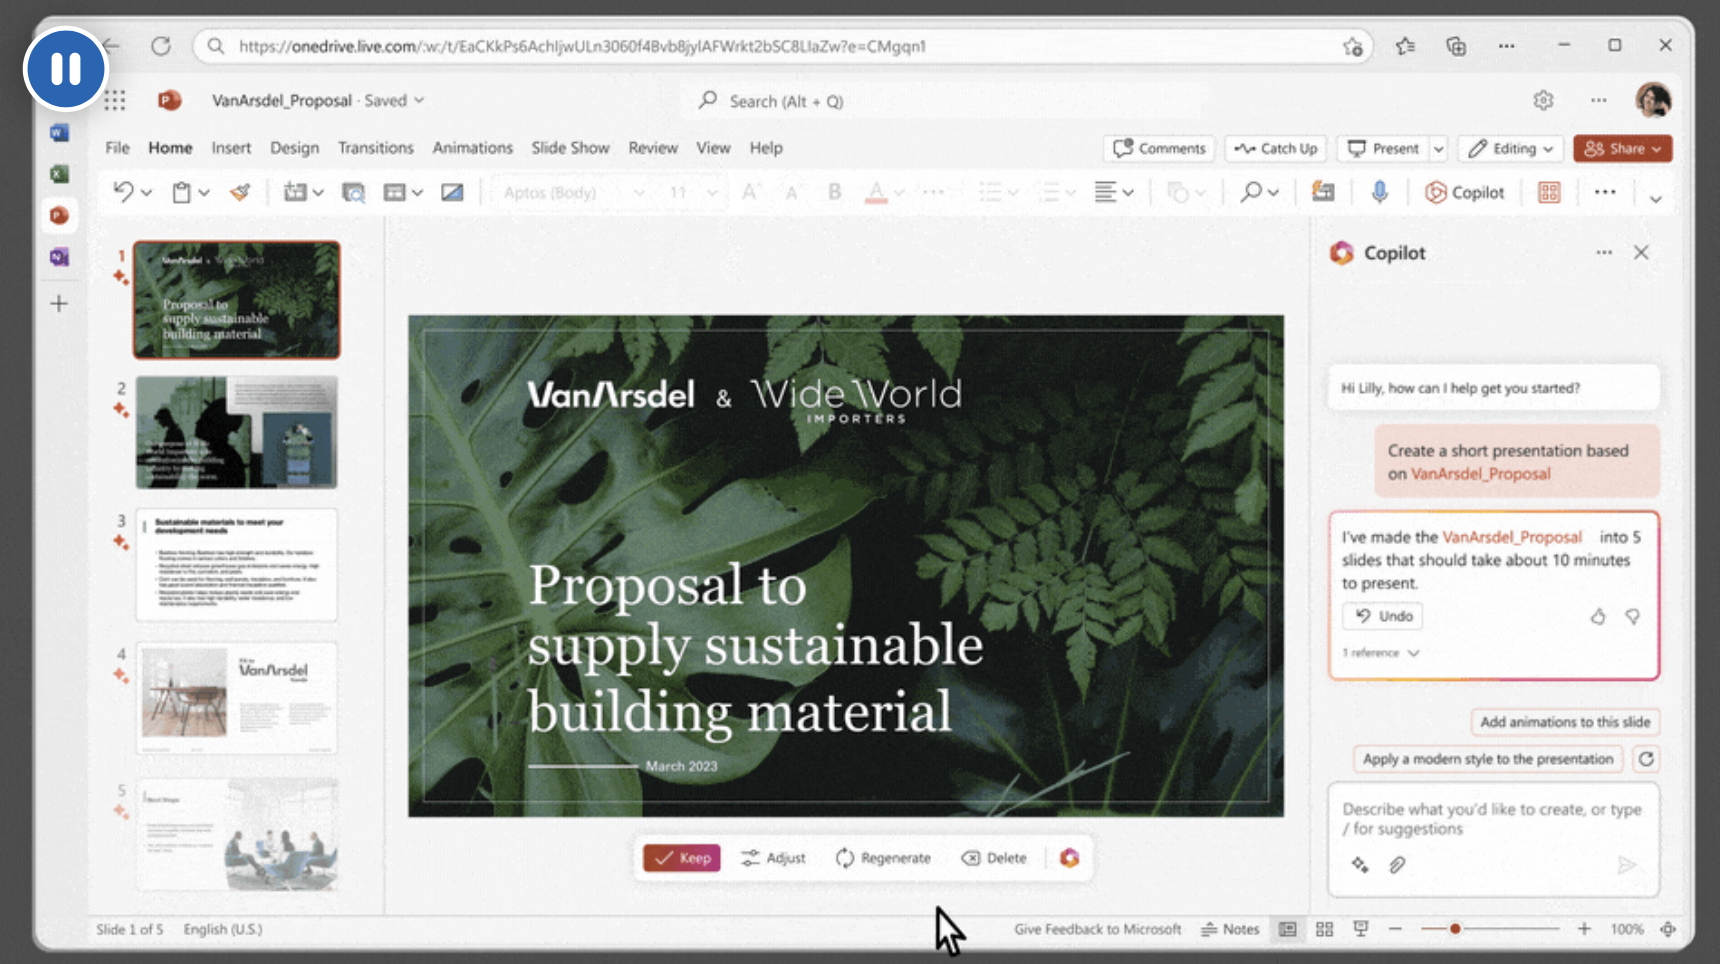
Task: Pause playback with the blue pause button
Action: (x=65, y=69)
